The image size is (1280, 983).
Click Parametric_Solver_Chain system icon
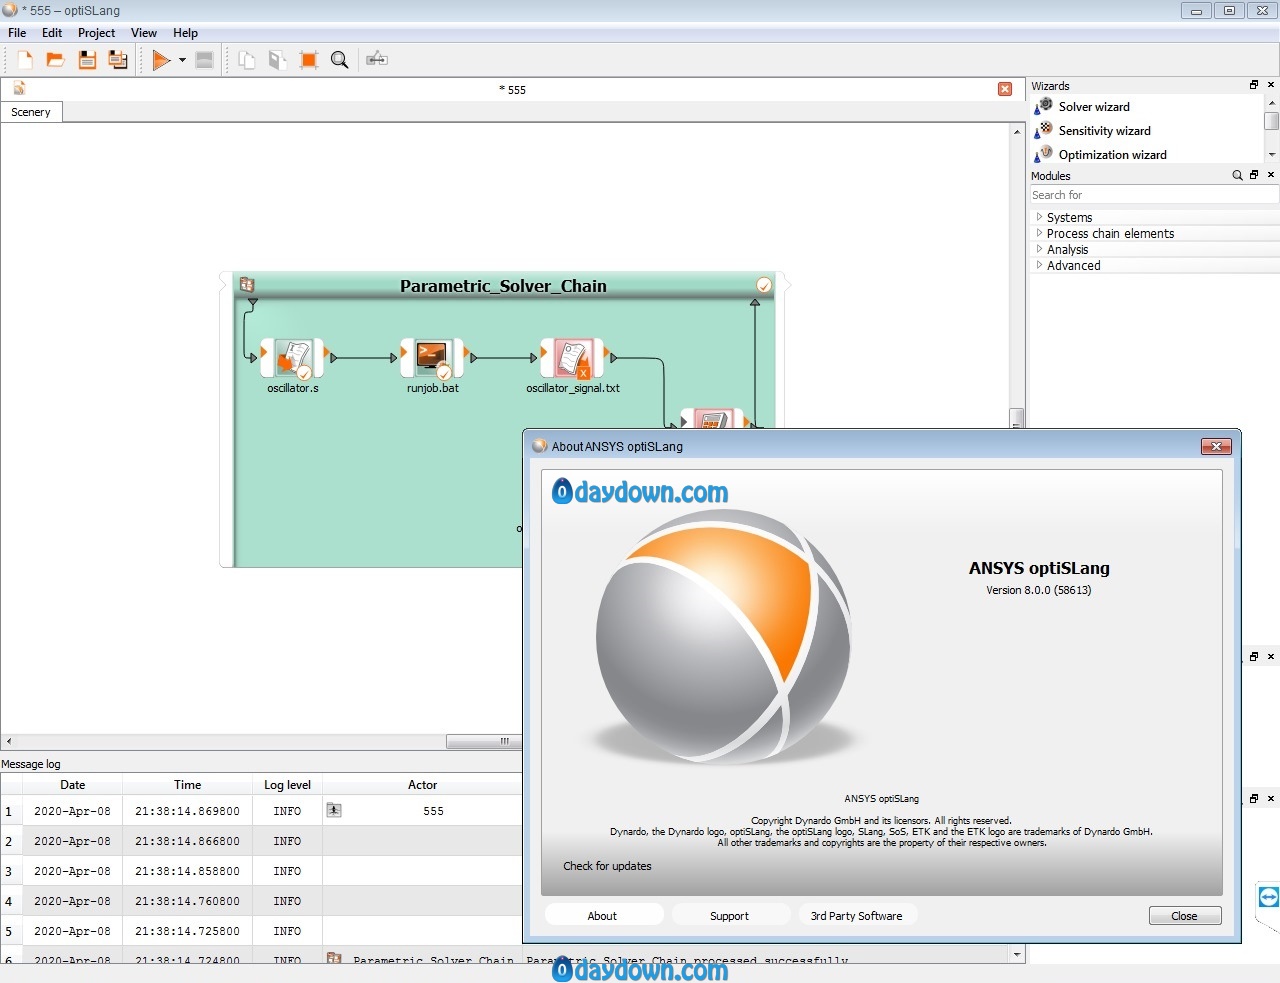pos(247,285)
